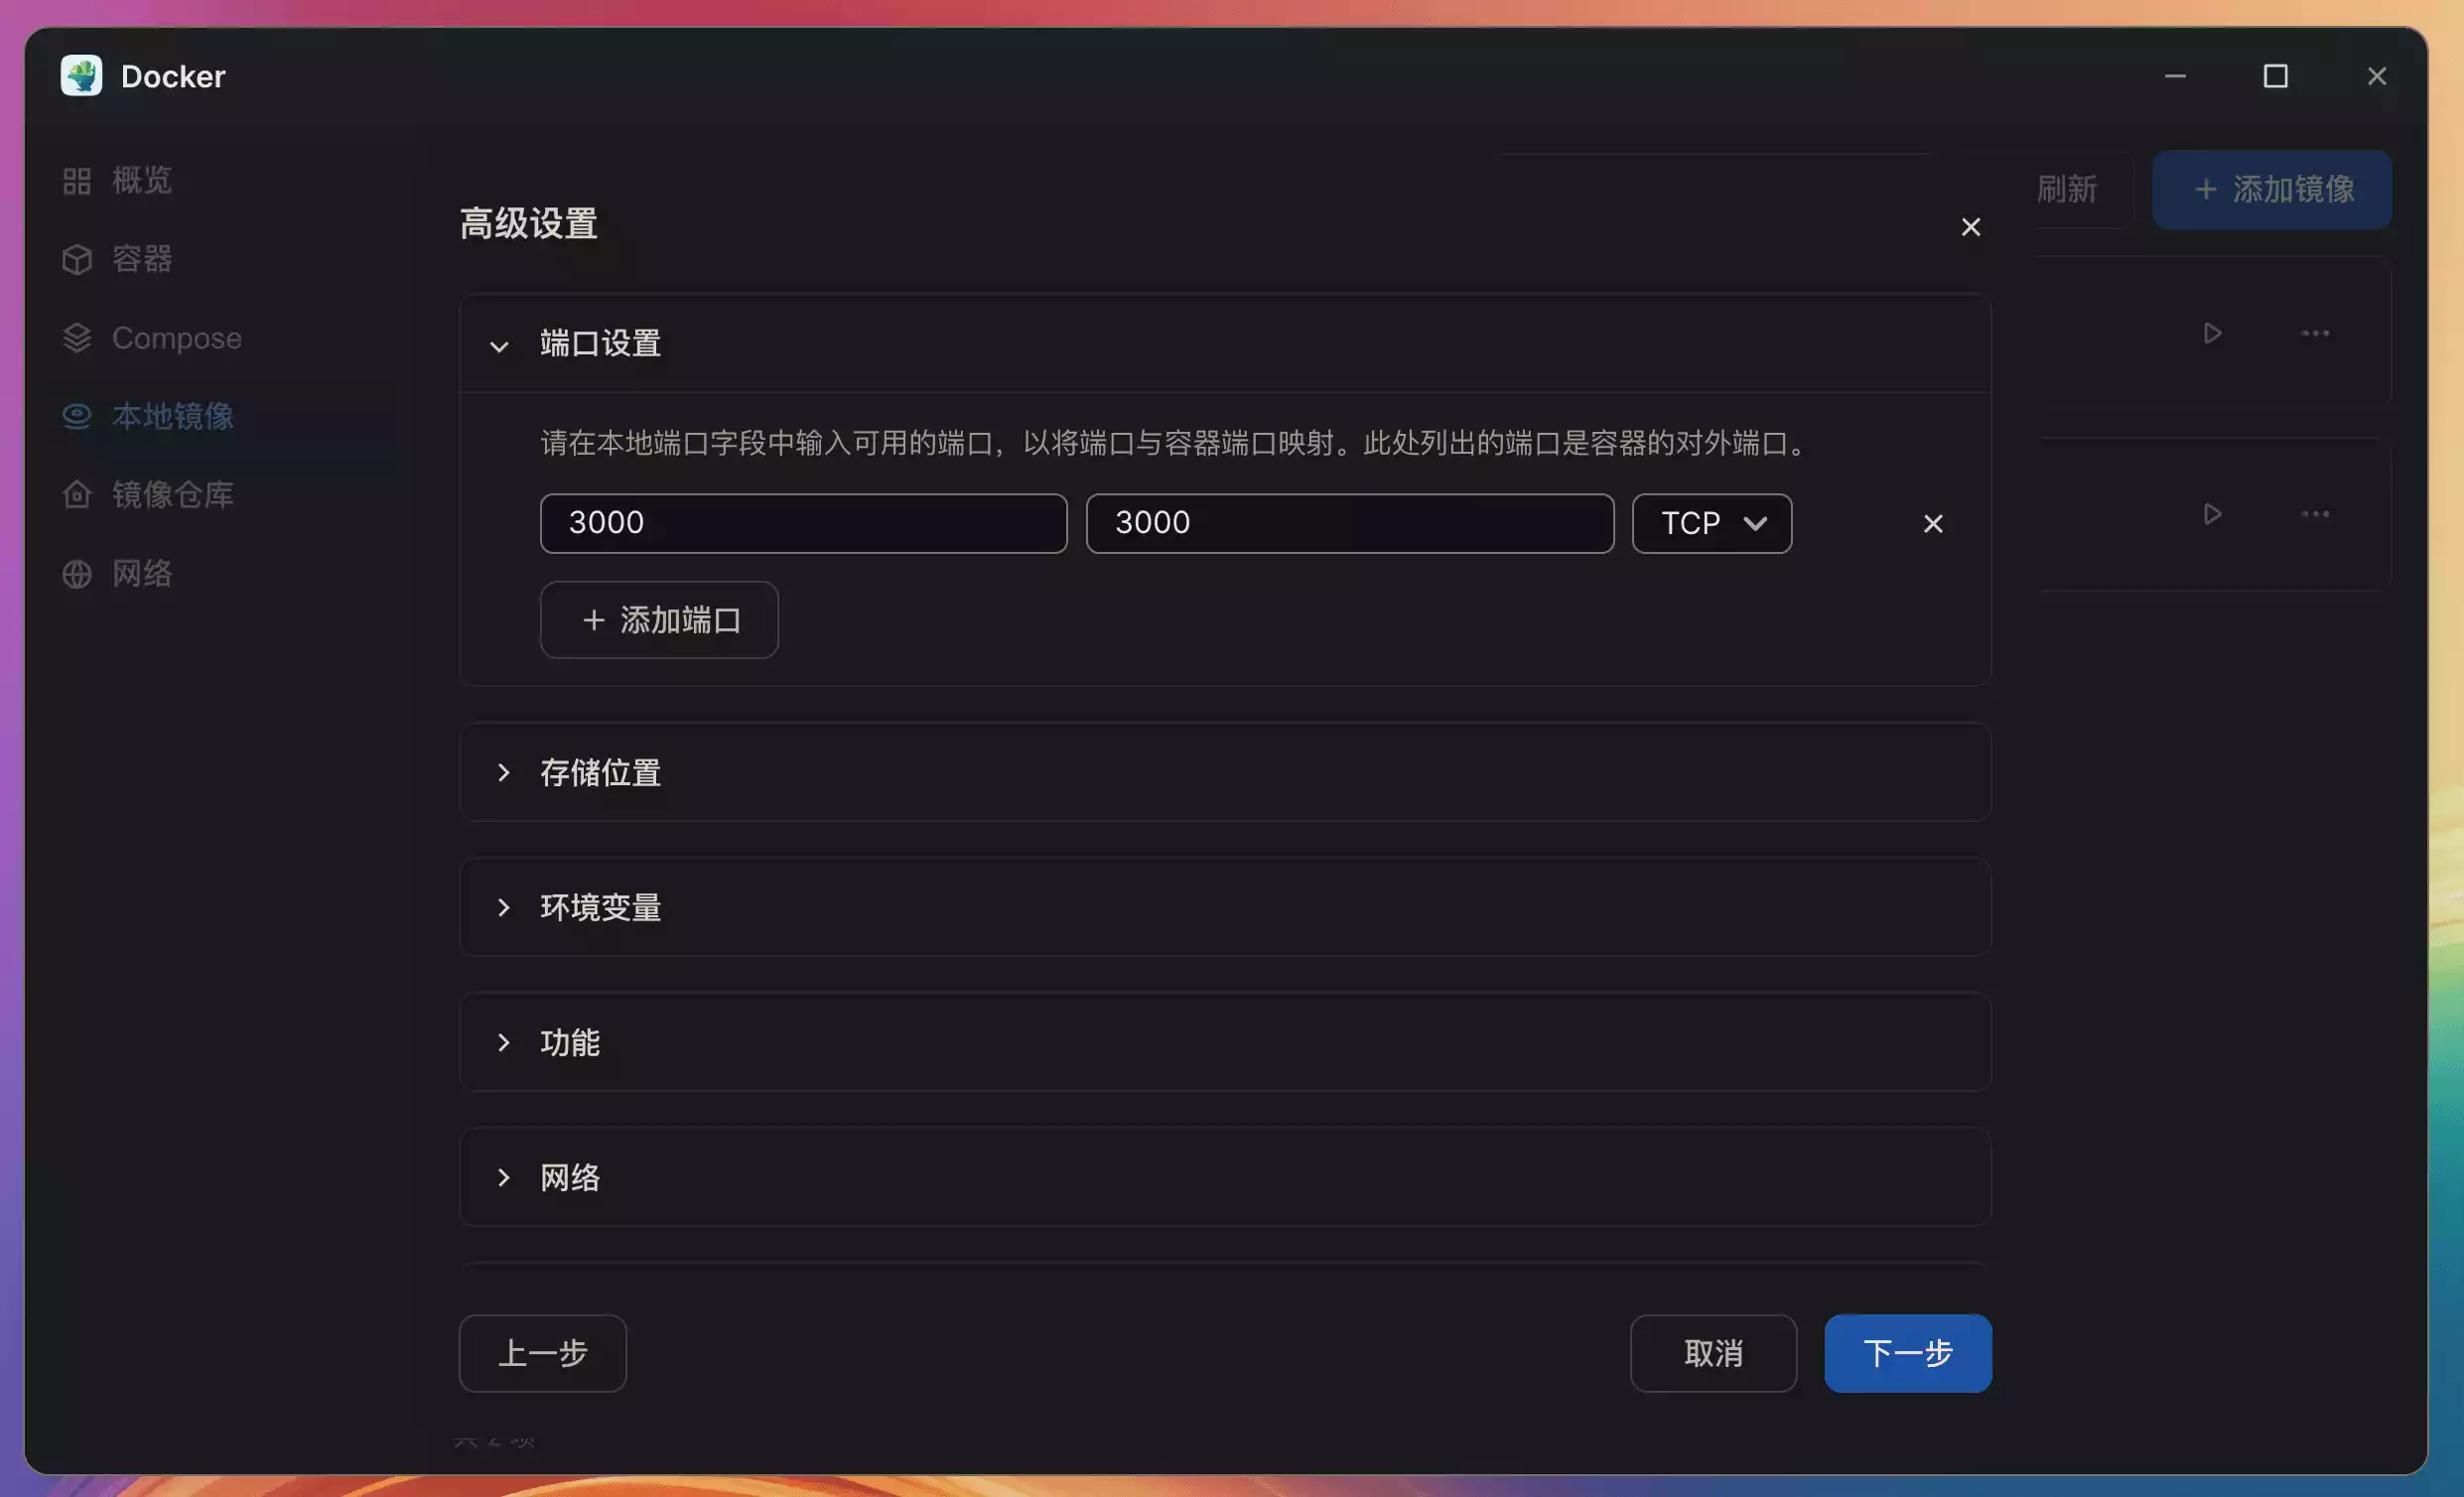The width and height of the screenshot is (2464, 1497).
Task: Click the Docker app logo icon
Action: pyautogui.click(x=81, y=76)
